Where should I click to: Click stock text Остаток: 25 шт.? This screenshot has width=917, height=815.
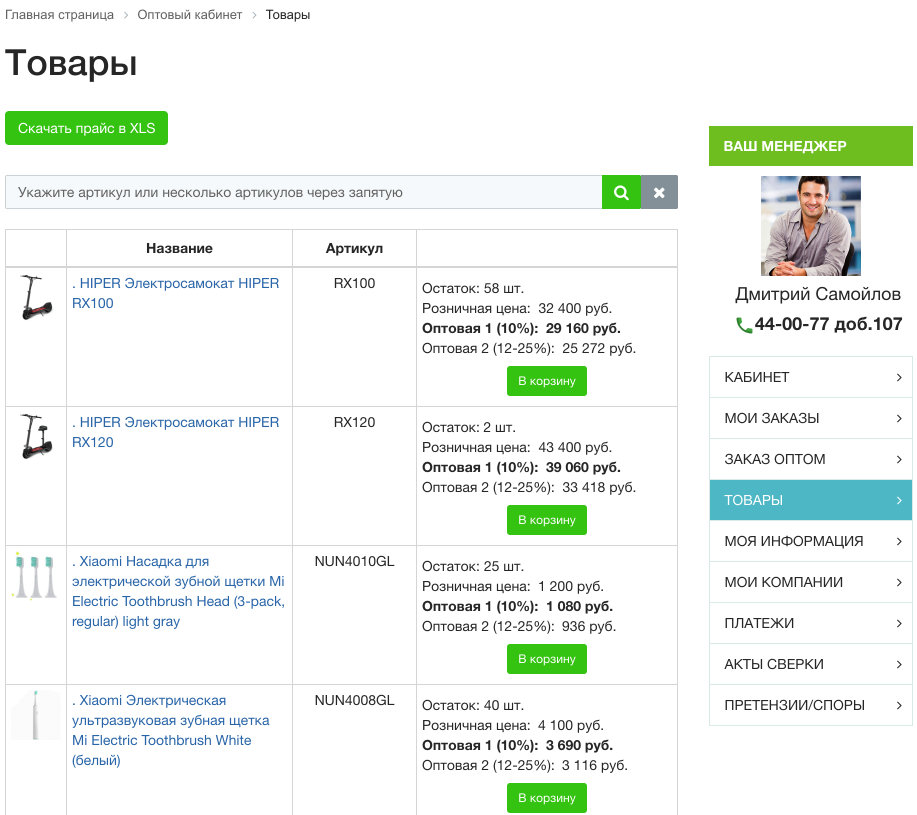[473, 567]
